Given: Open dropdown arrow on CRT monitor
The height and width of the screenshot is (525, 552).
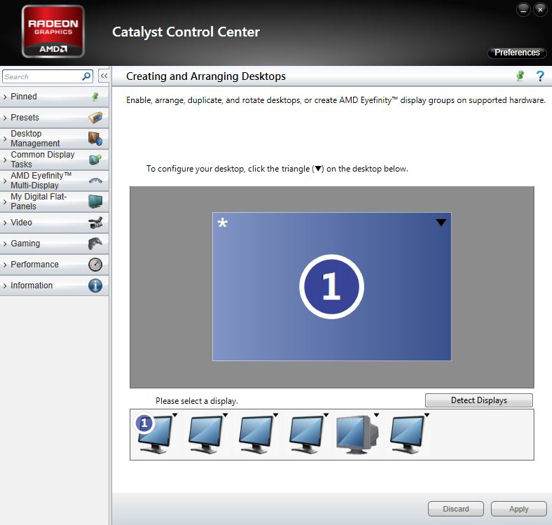Looking at the screenshot, I should [x=376, y=415].
